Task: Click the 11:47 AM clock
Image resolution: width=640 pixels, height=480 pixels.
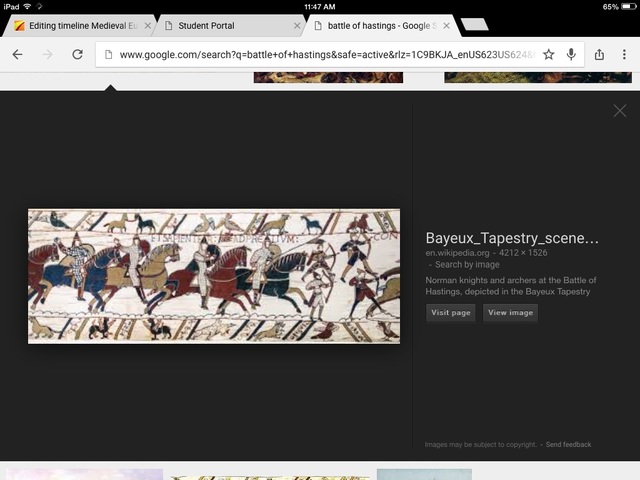Action: click(320, 7)
